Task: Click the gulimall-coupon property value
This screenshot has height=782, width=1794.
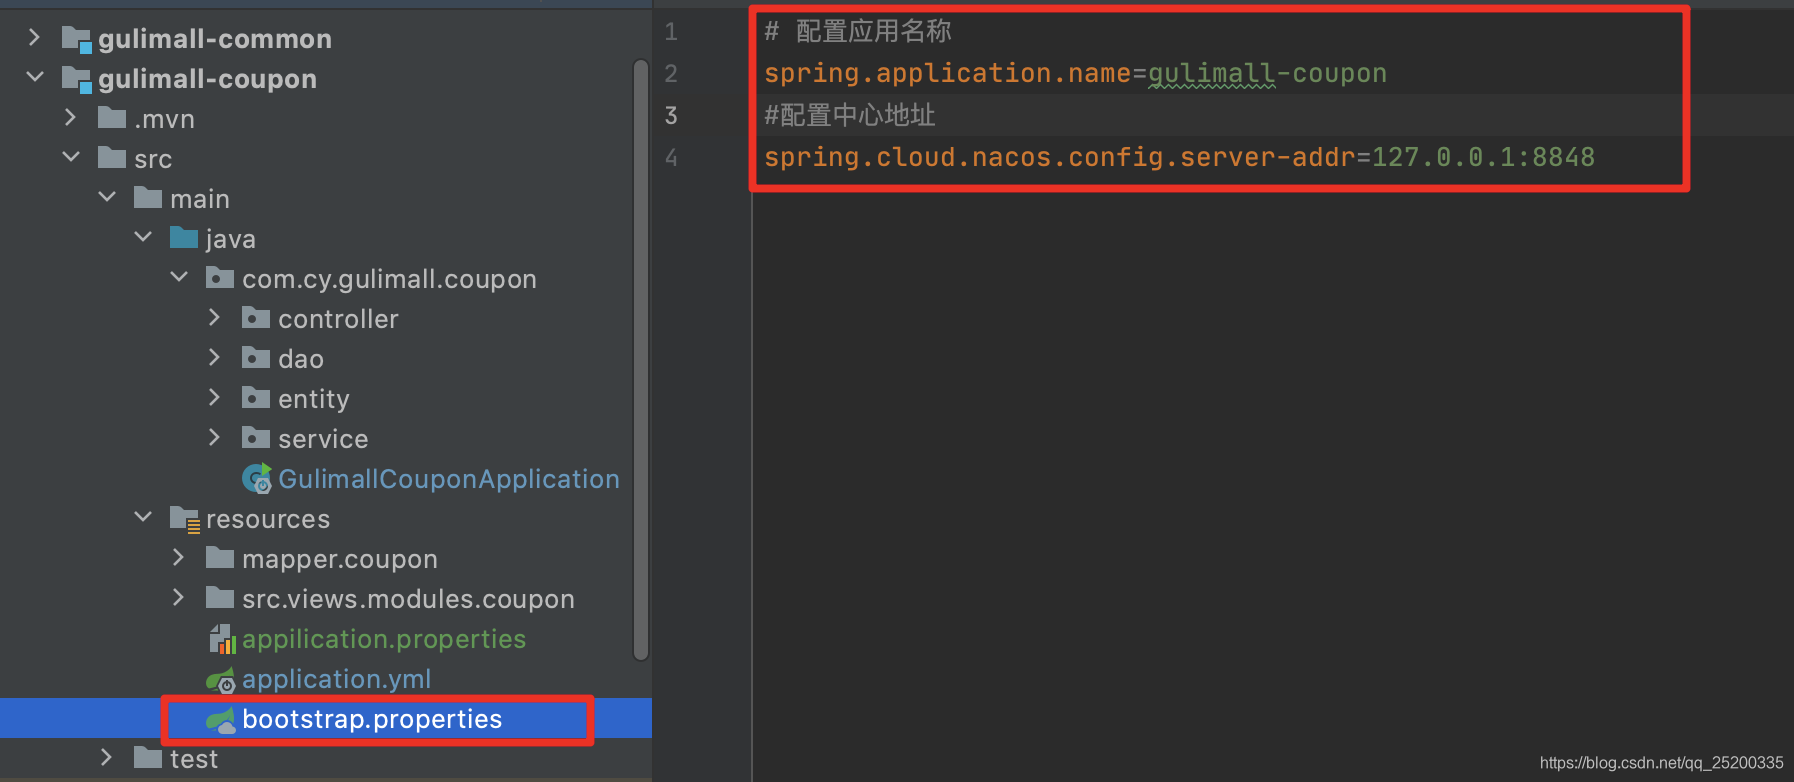Action: point(1267,74)
